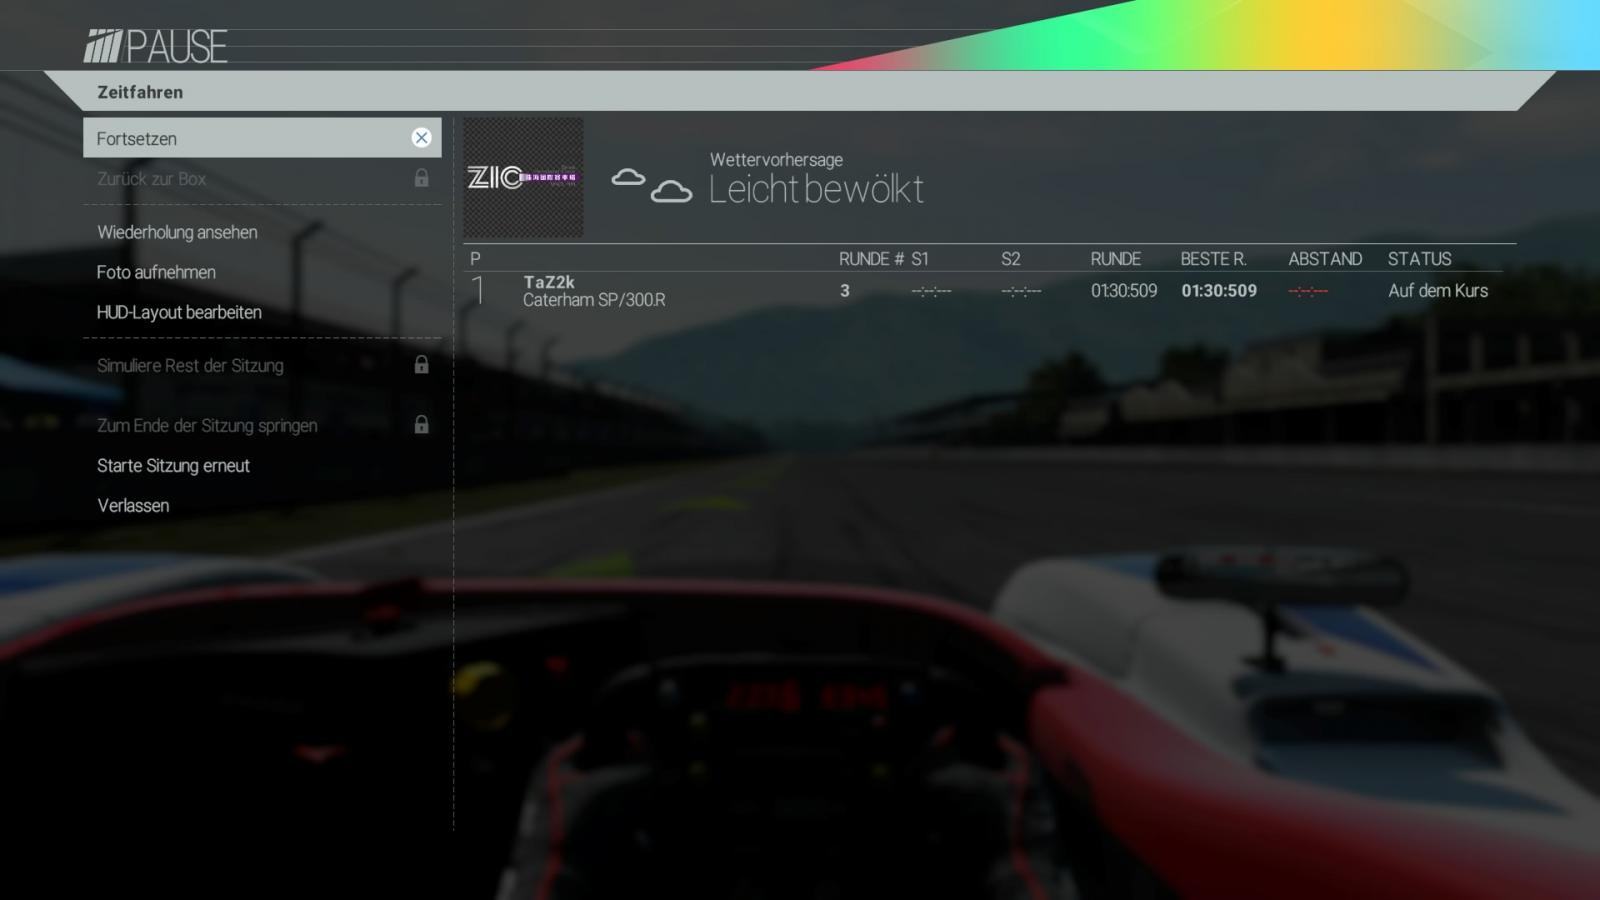This screenshot has height=900, width=1600.
Task: Click the car name Caterham SP/300.R
Action: coord(594,300)
